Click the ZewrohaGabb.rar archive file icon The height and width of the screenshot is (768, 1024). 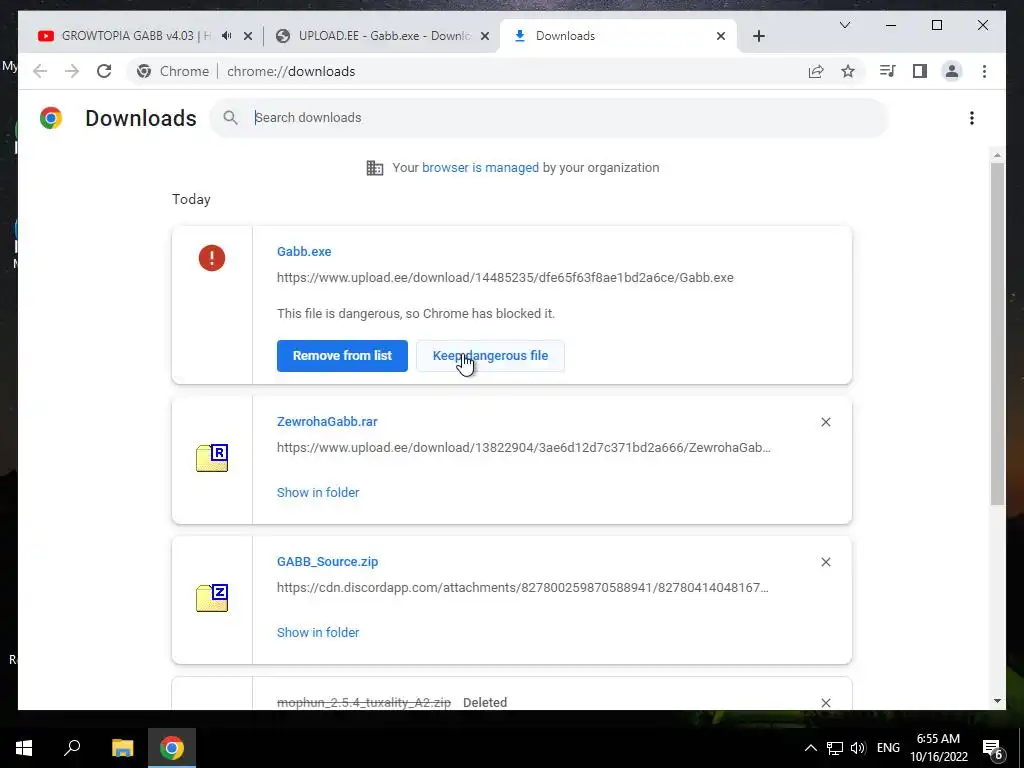coord(212,458)
